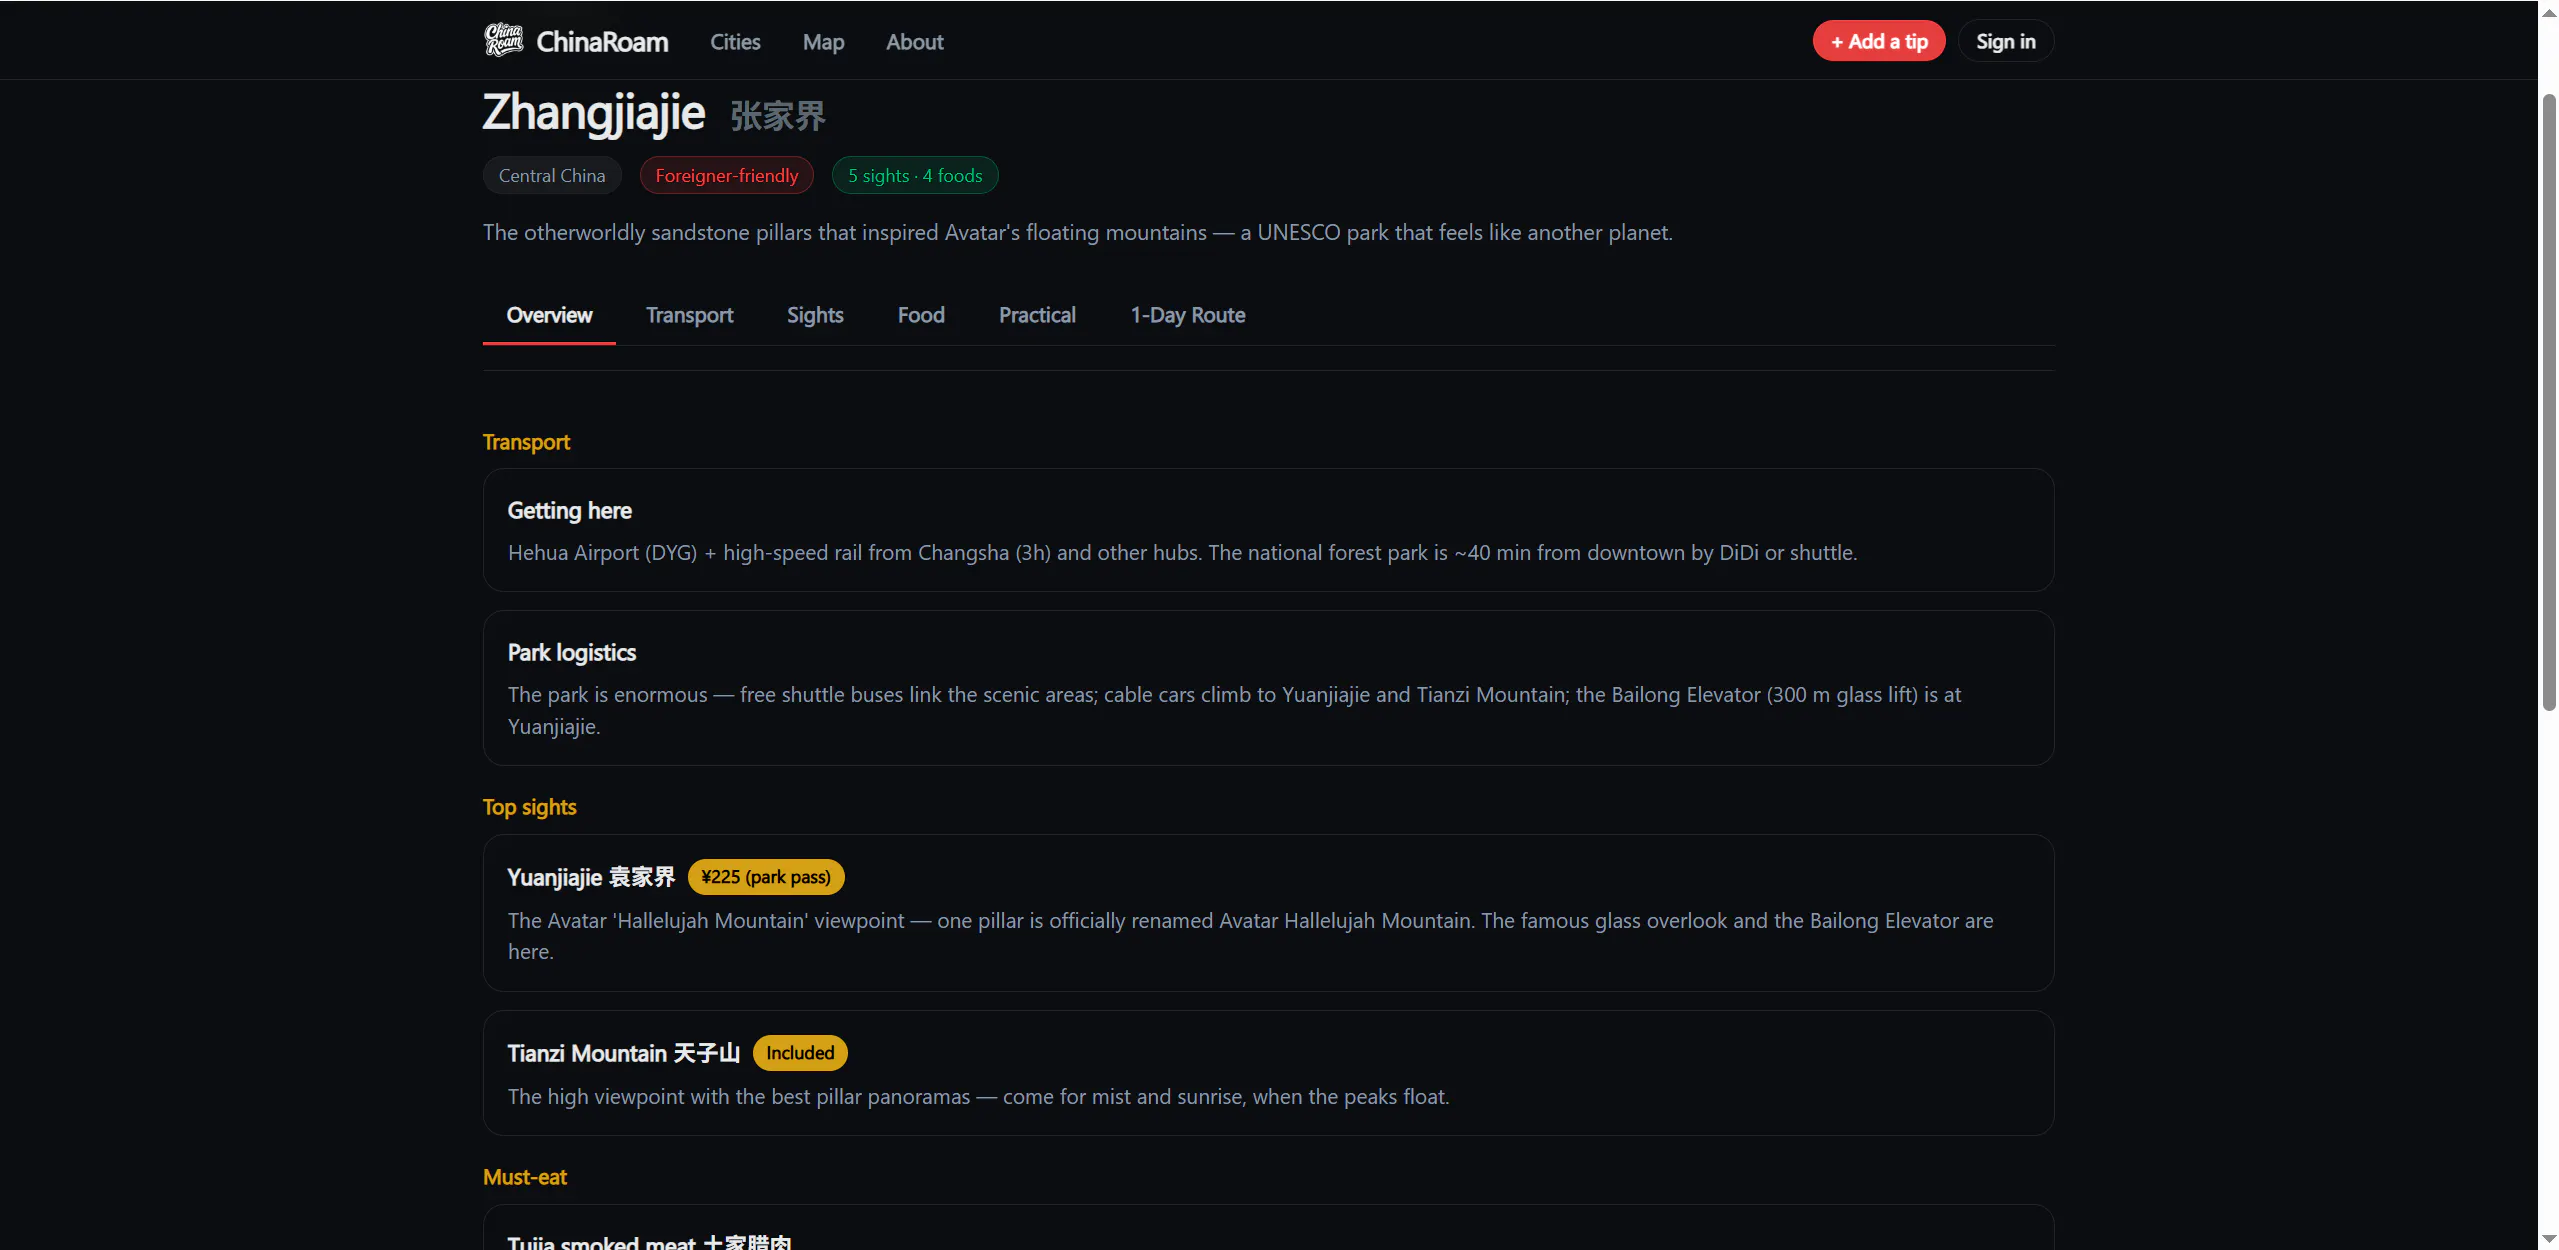Click the Top sights section heading

(x=529, y=807)
